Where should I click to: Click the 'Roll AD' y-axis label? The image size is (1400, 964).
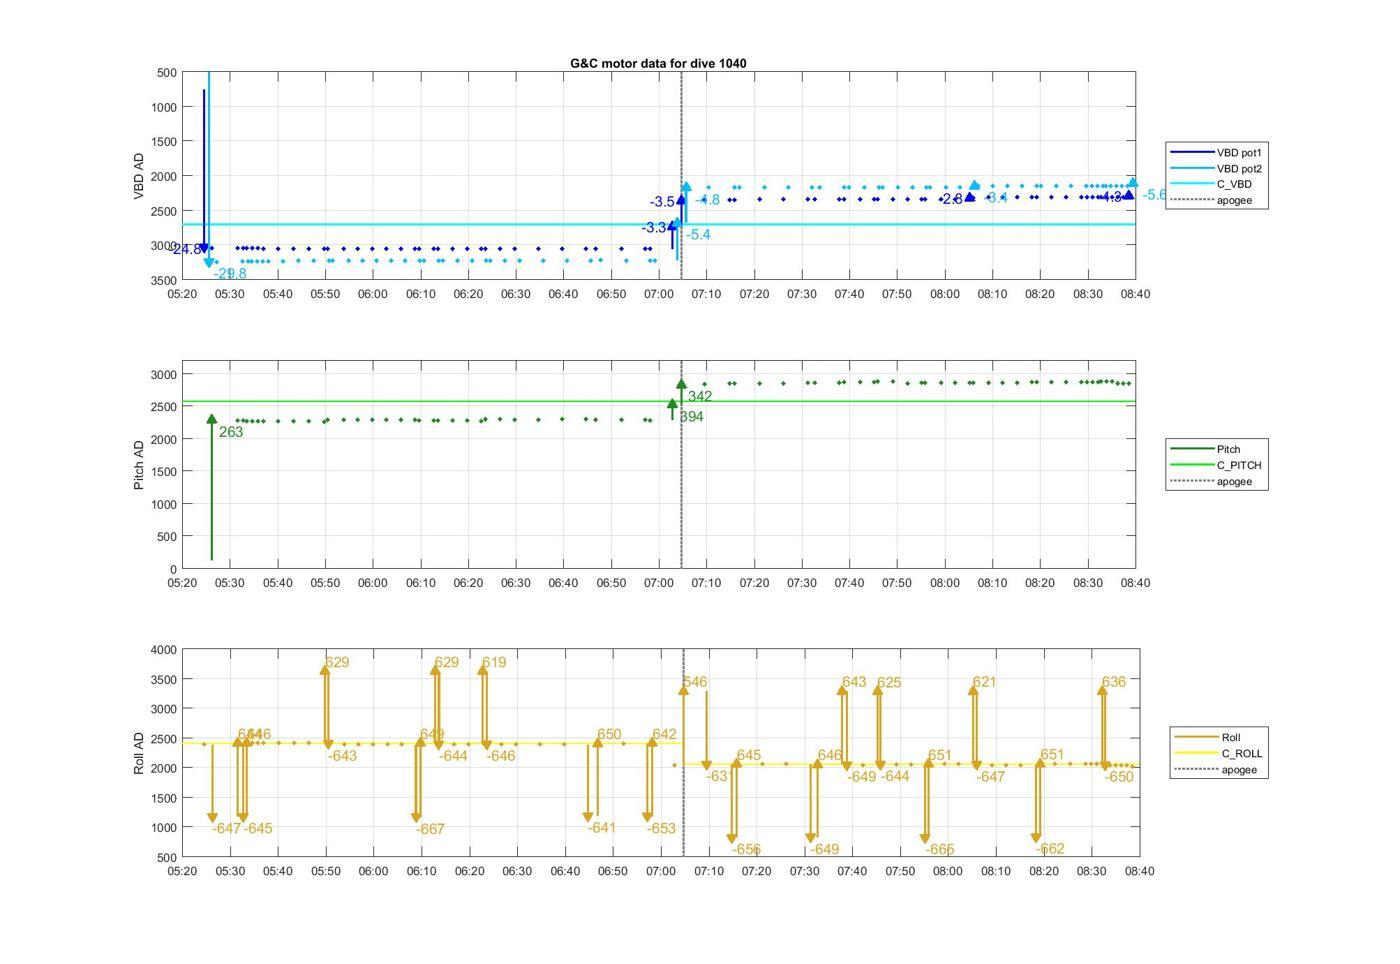(139, 753)
